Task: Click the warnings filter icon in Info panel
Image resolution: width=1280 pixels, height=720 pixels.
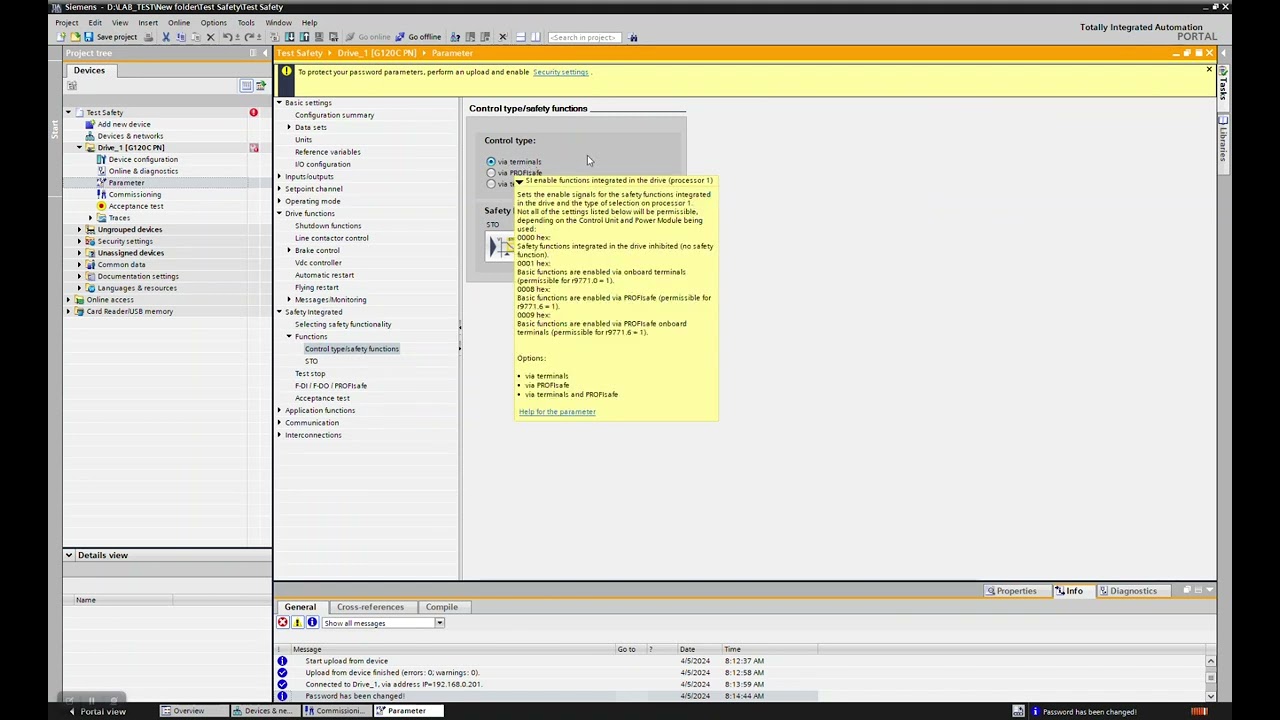Action: [297, 623]
